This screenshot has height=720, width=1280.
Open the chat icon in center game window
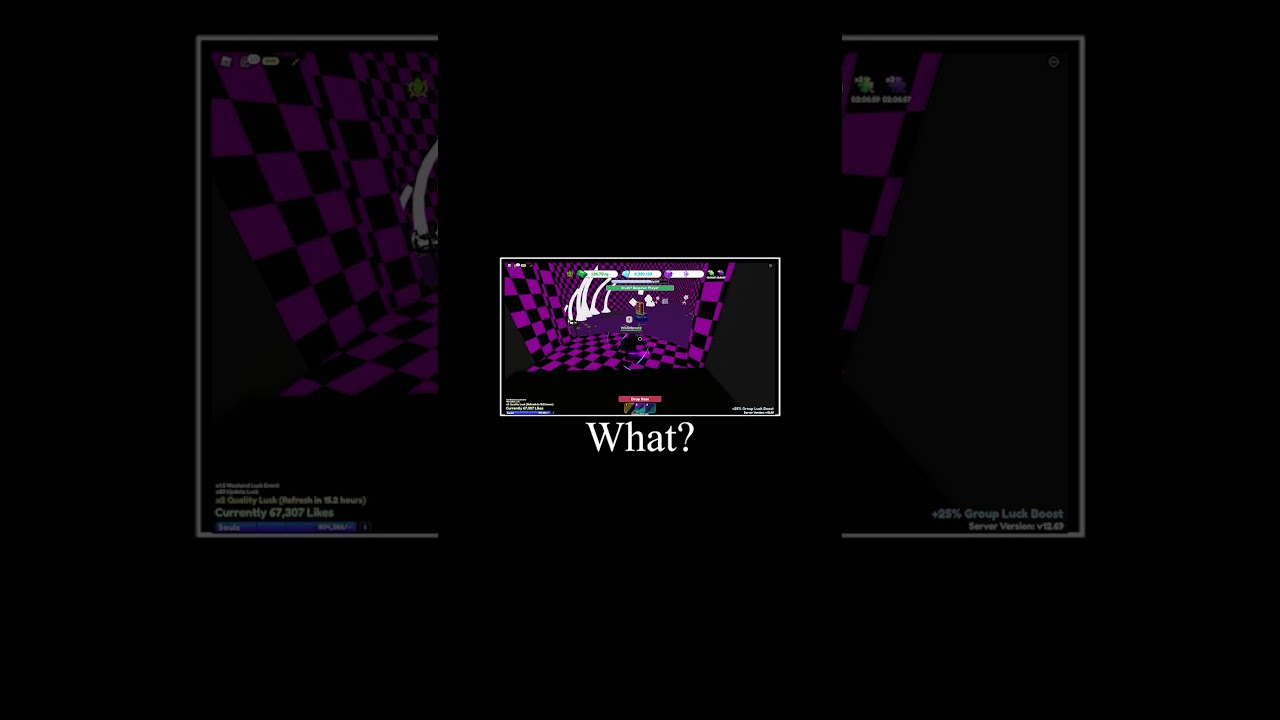517,265
